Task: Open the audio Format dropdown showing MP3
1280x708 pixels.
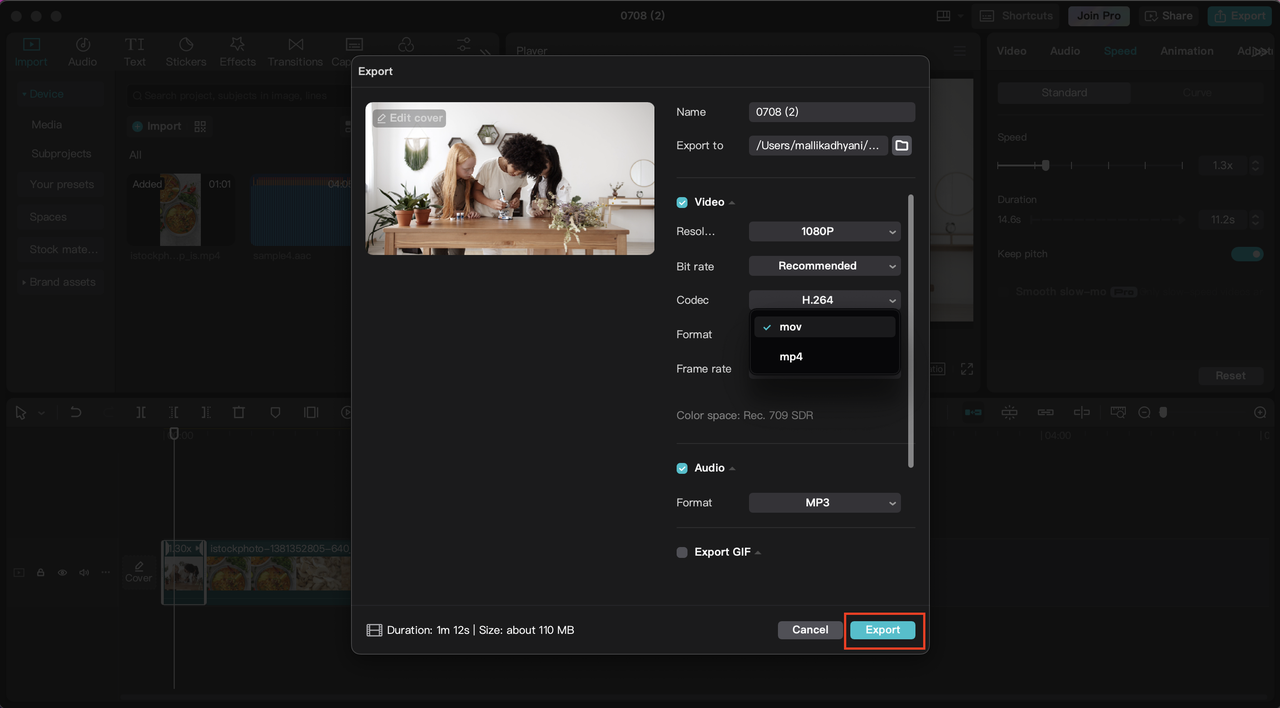Action: [x=825, y=503]
